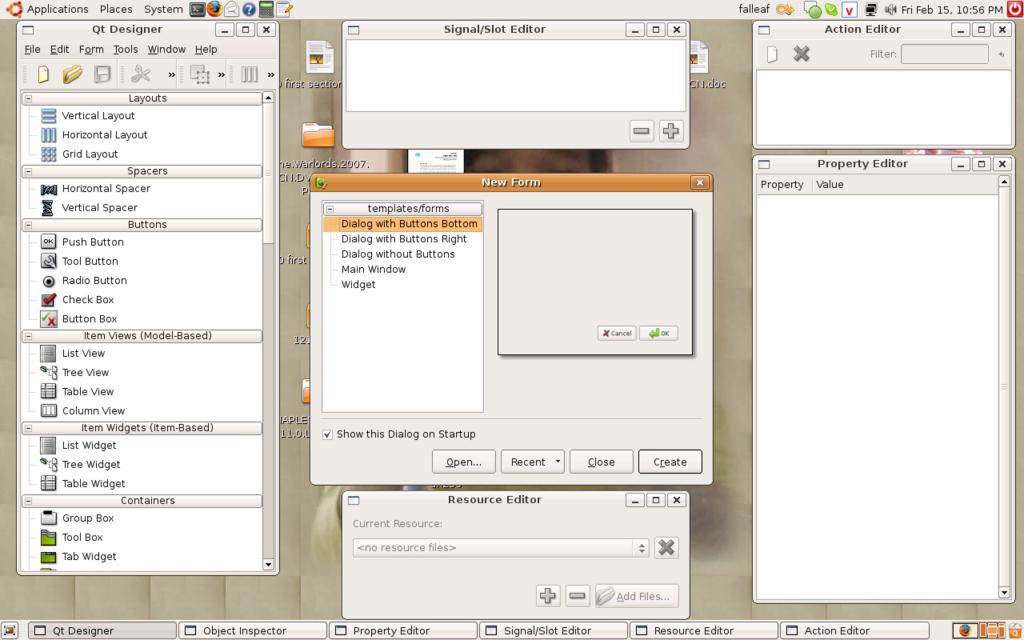Choose the Group Box container icon
This screenshot has width=1024, height=640.
pyautogui.click(x=48, y=518)
